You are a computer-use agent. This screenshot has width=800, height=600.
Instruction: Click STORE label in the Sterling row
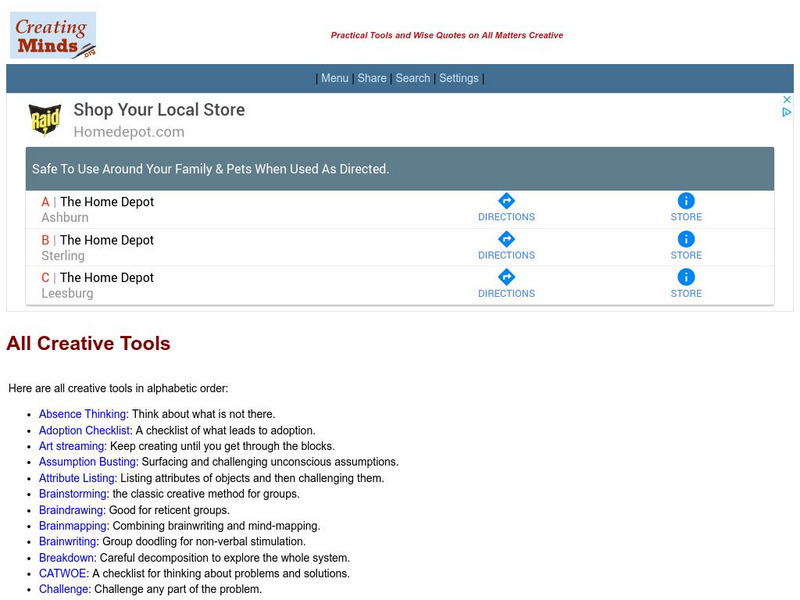[686, 255]
